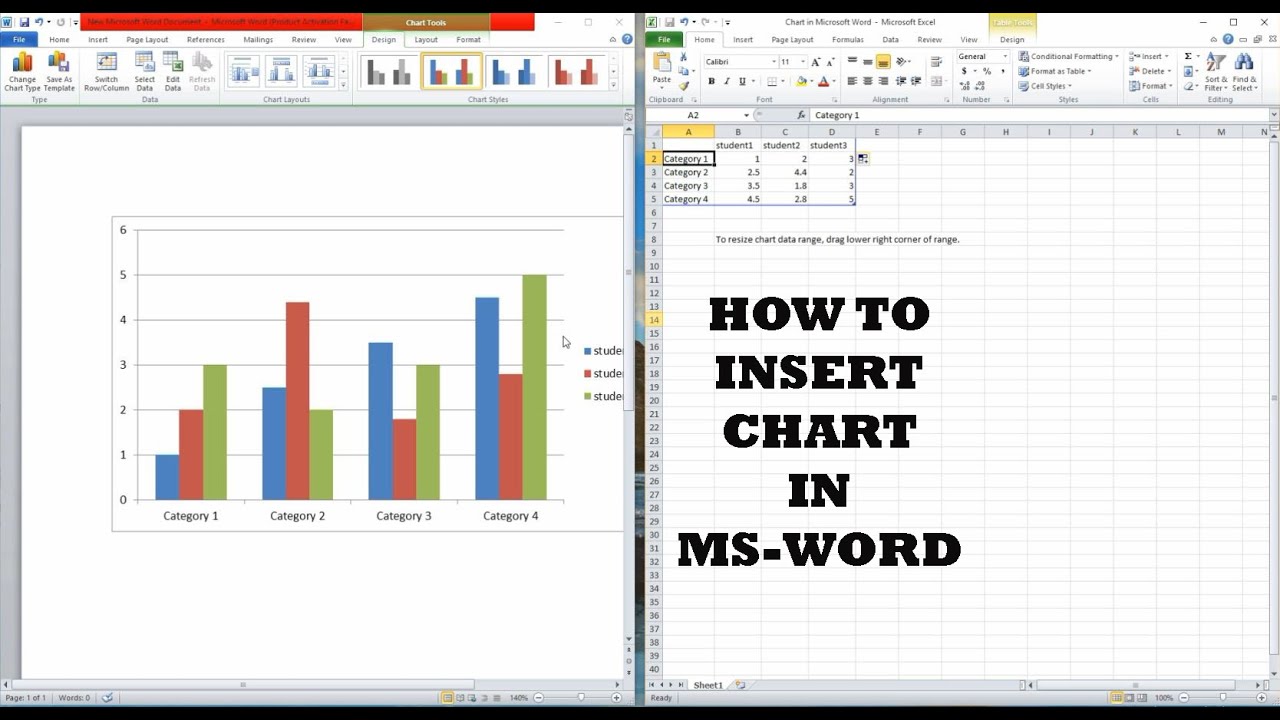
Task: Select the all-red chart style in Word
Action: 576,71
